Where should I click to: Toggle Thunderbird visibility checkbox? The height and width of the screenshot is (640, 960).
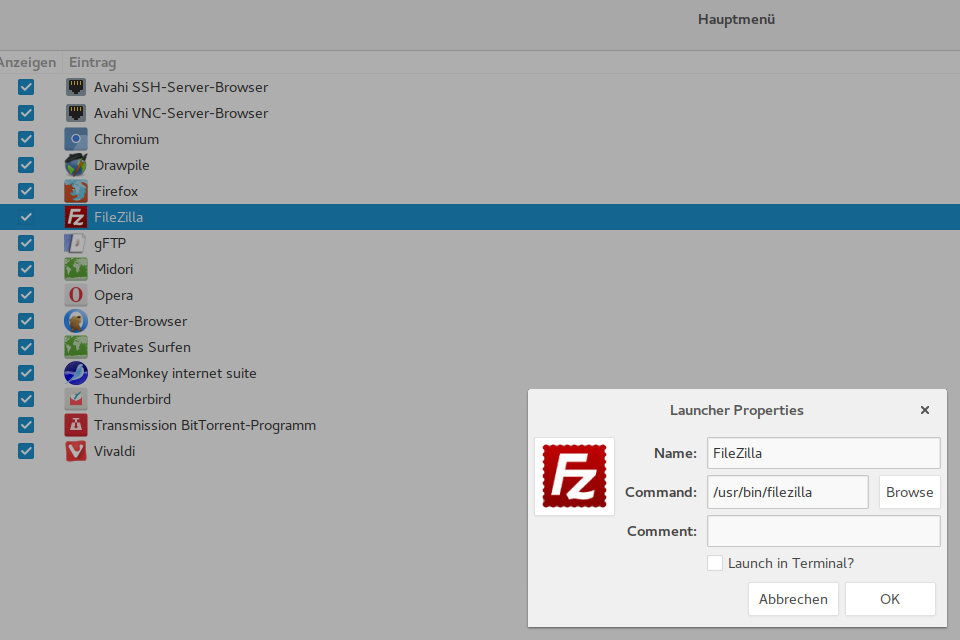pos(26,399)
